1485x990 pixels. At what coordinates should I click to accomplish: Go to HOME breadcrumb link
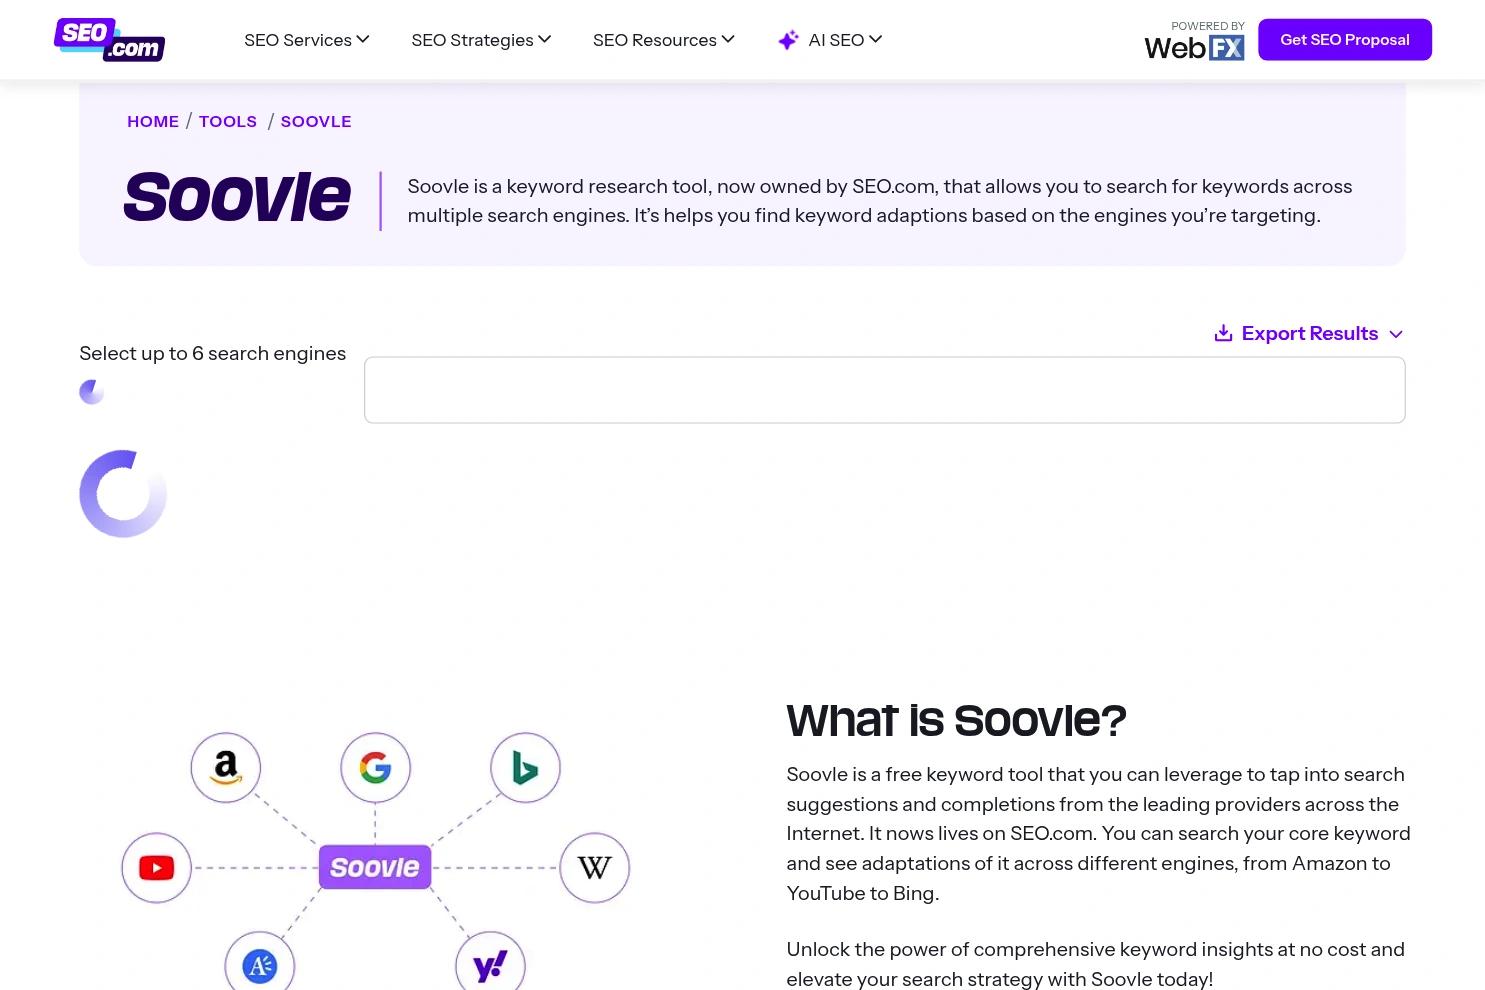[153, 121]
